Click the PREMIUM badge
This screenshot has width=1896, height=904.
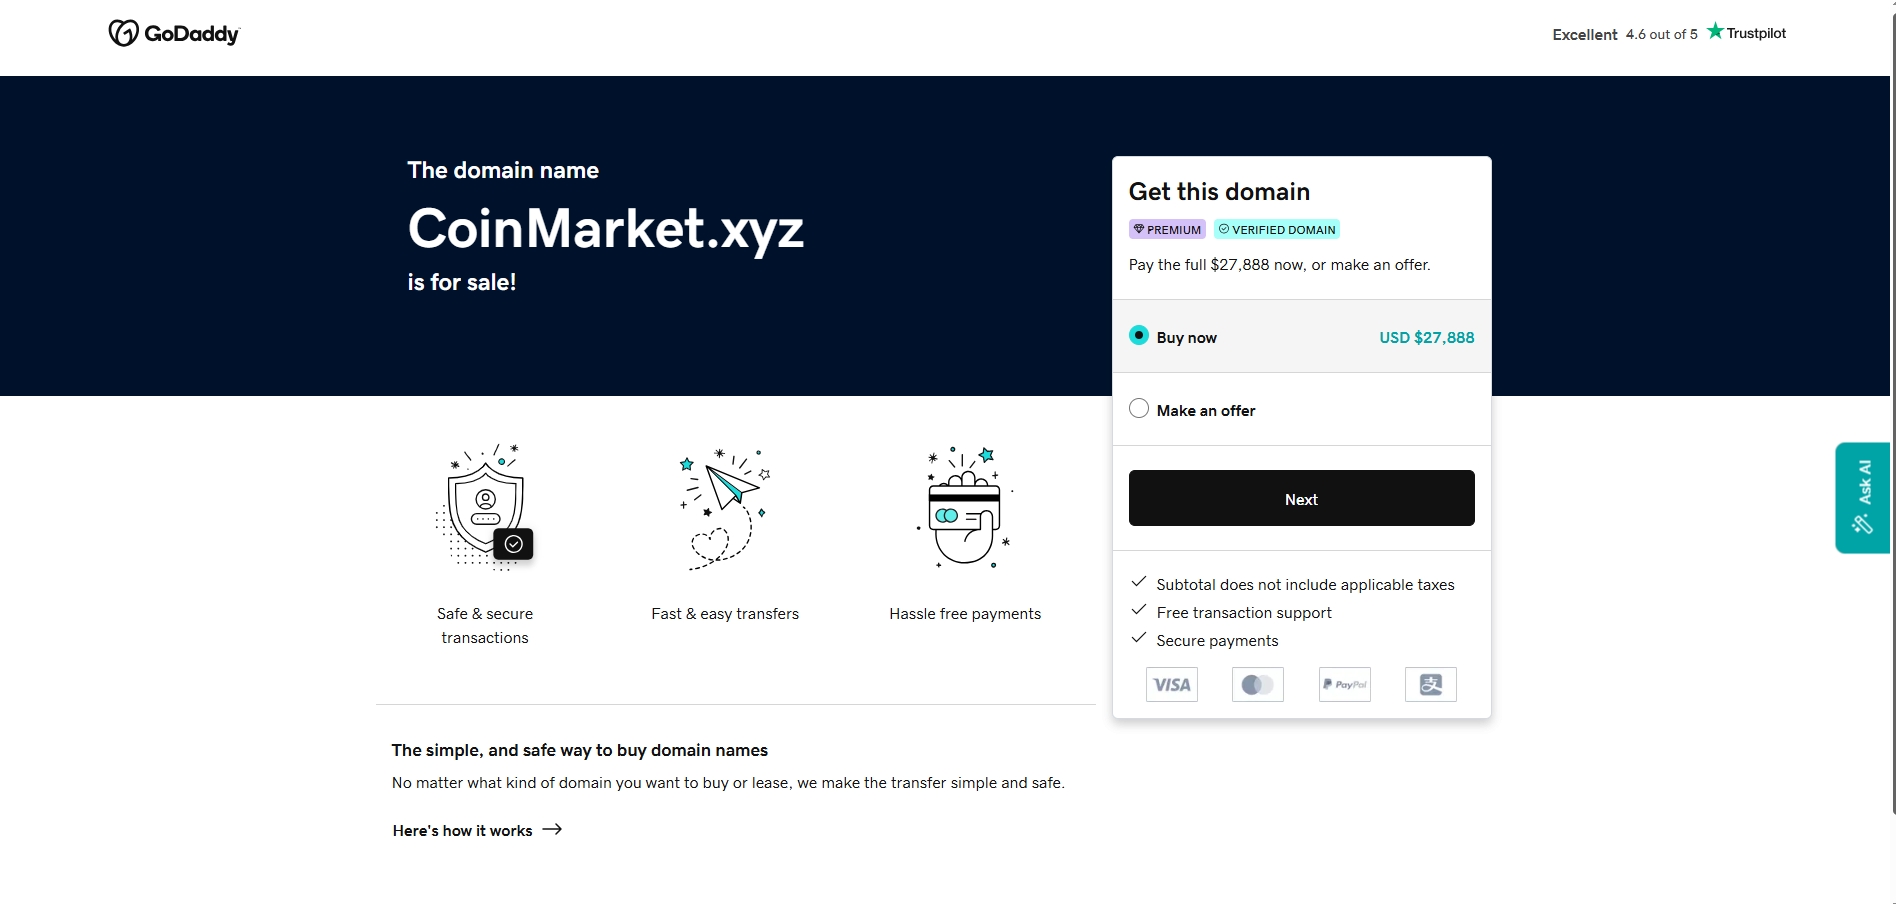point(1166,229)
